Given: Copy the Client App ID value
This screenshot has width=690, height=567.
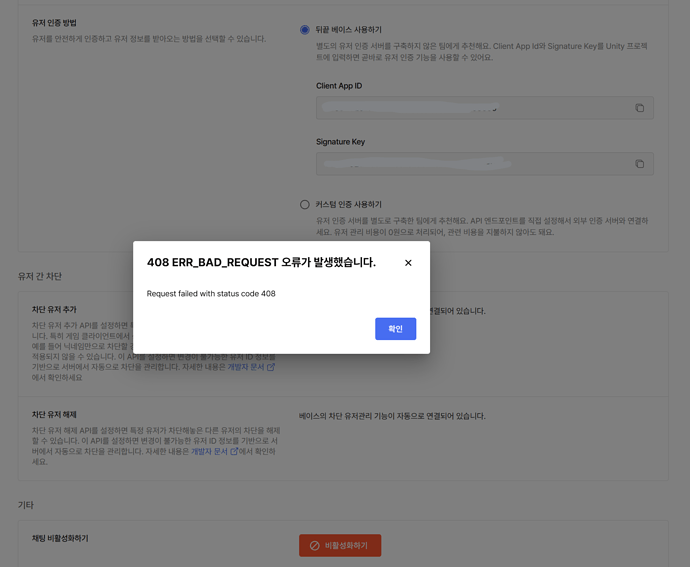Looking at the screenshot, I should pyautogui.click(x=640, y=108).
